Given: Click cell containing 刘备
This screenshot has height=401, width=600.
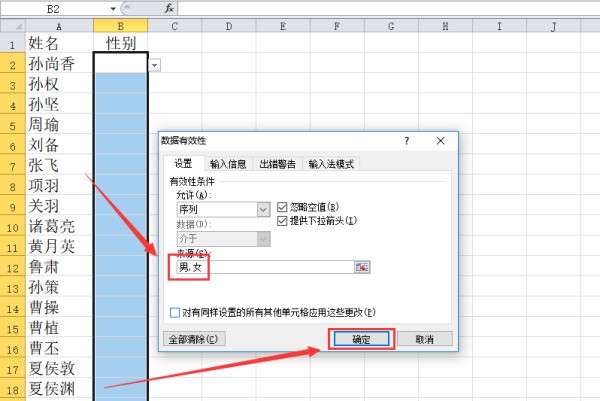Looking at the screenshot, I should pos(59,144).
